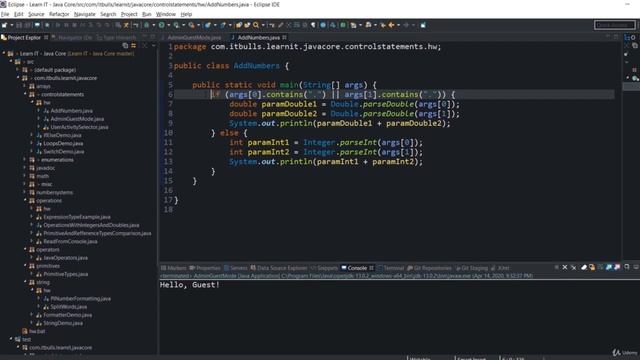The width and height of the screenshot is (640, 360).
Task: Expand the enumerations package node
Action: (25, 160)
